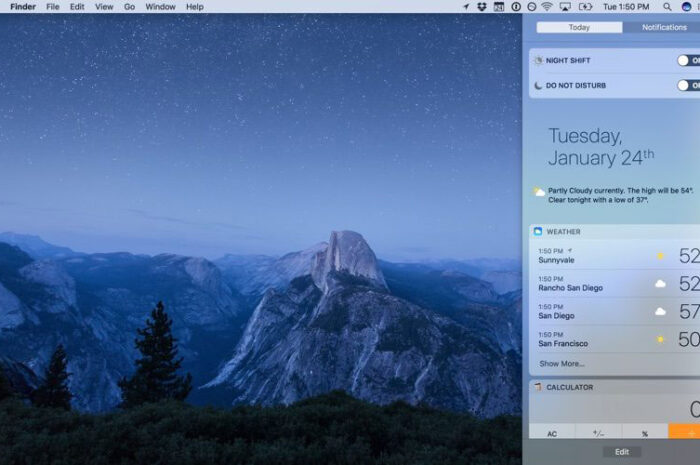Click the partly cloudy summary icon
This screenshot has height=465, width=700.
click(539, 192)
